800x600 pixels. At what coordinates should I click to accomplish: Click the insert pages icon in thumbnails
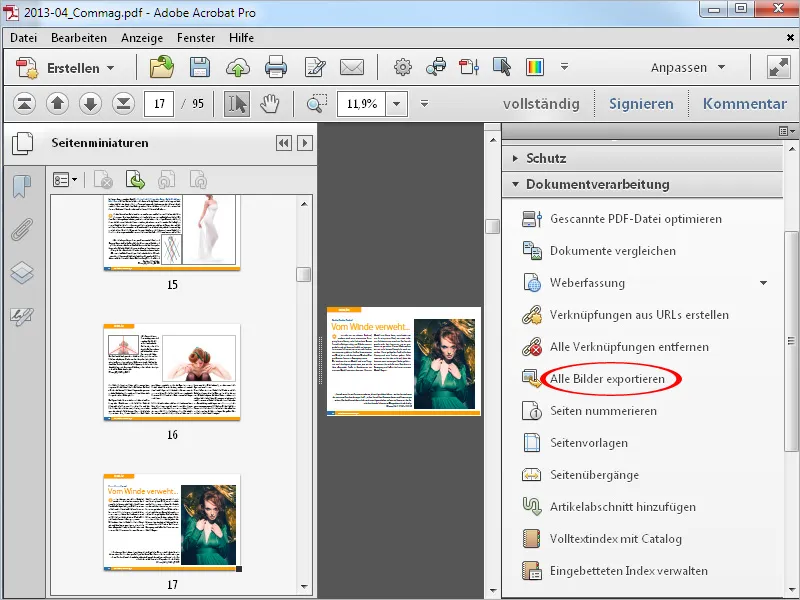pyautogui.click(x=135, y=180)
